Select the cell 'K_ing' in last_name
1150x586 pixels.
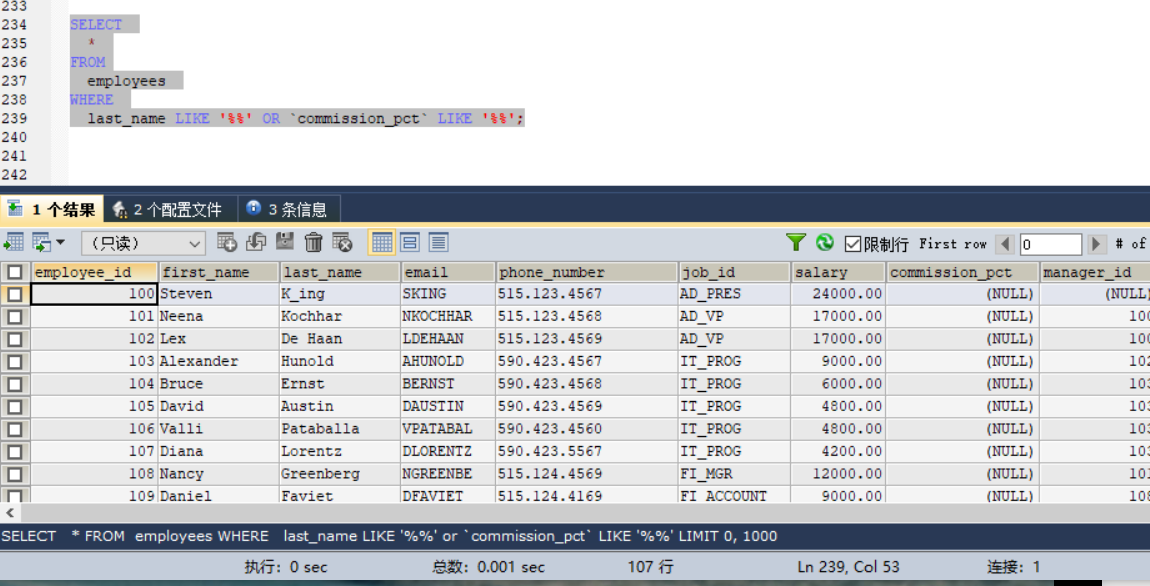340,294
